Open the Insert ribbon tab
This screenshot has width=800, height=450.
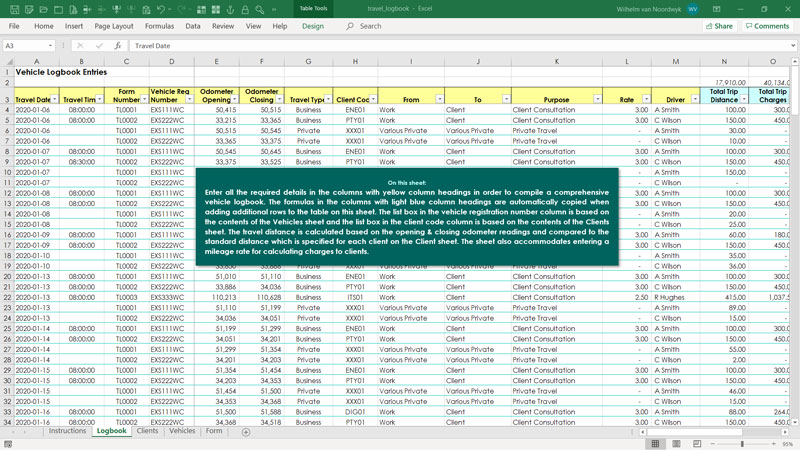click(73, 26)
